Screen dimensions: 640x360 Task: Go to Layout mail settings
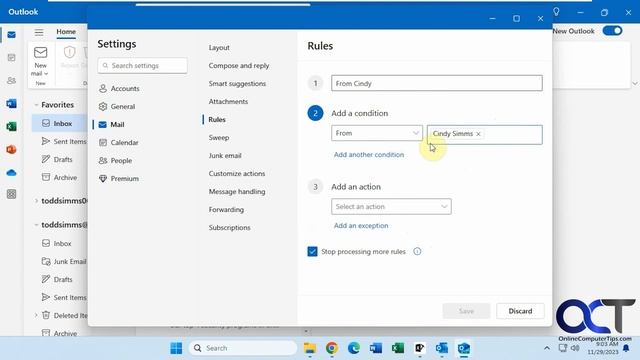pos(219,48)
